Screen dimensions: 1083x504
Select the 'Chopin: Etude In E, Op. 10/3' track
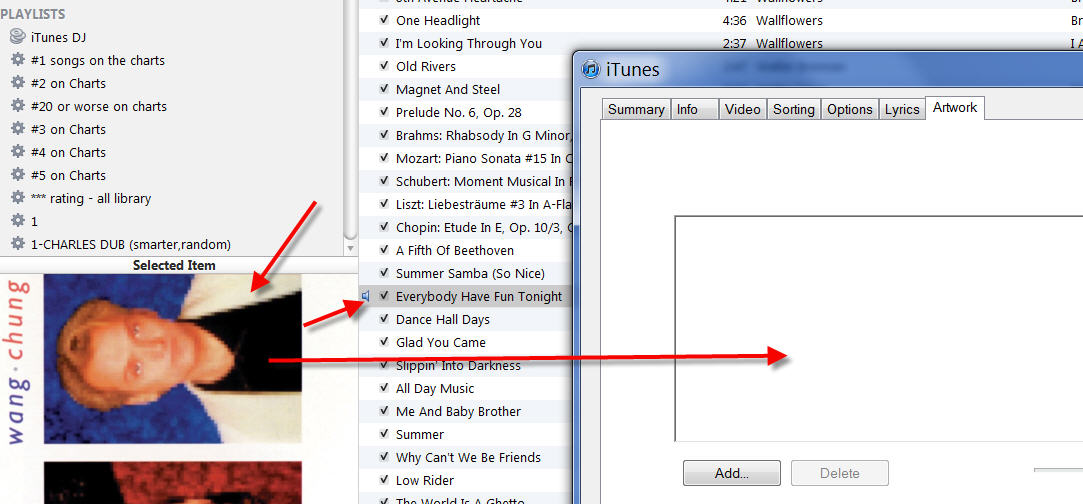[484, 227]
